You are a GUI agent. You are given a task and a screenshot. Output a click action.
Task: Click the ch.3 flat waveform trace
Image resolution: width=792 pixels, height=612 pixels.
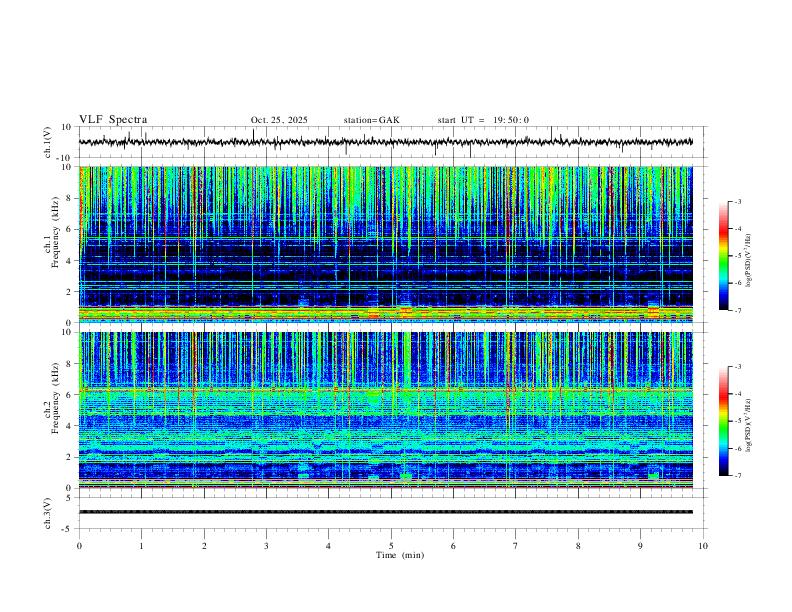(x=386, y=512)
